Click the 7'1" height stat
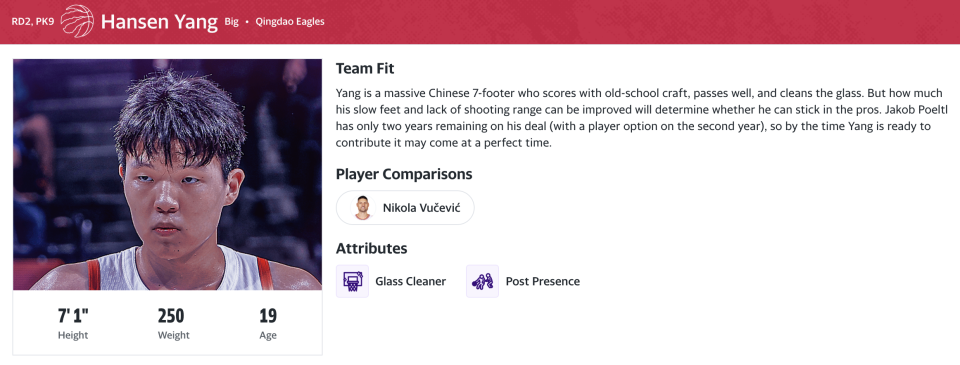This screenshot has width=960, height=365. click(73, 316)
